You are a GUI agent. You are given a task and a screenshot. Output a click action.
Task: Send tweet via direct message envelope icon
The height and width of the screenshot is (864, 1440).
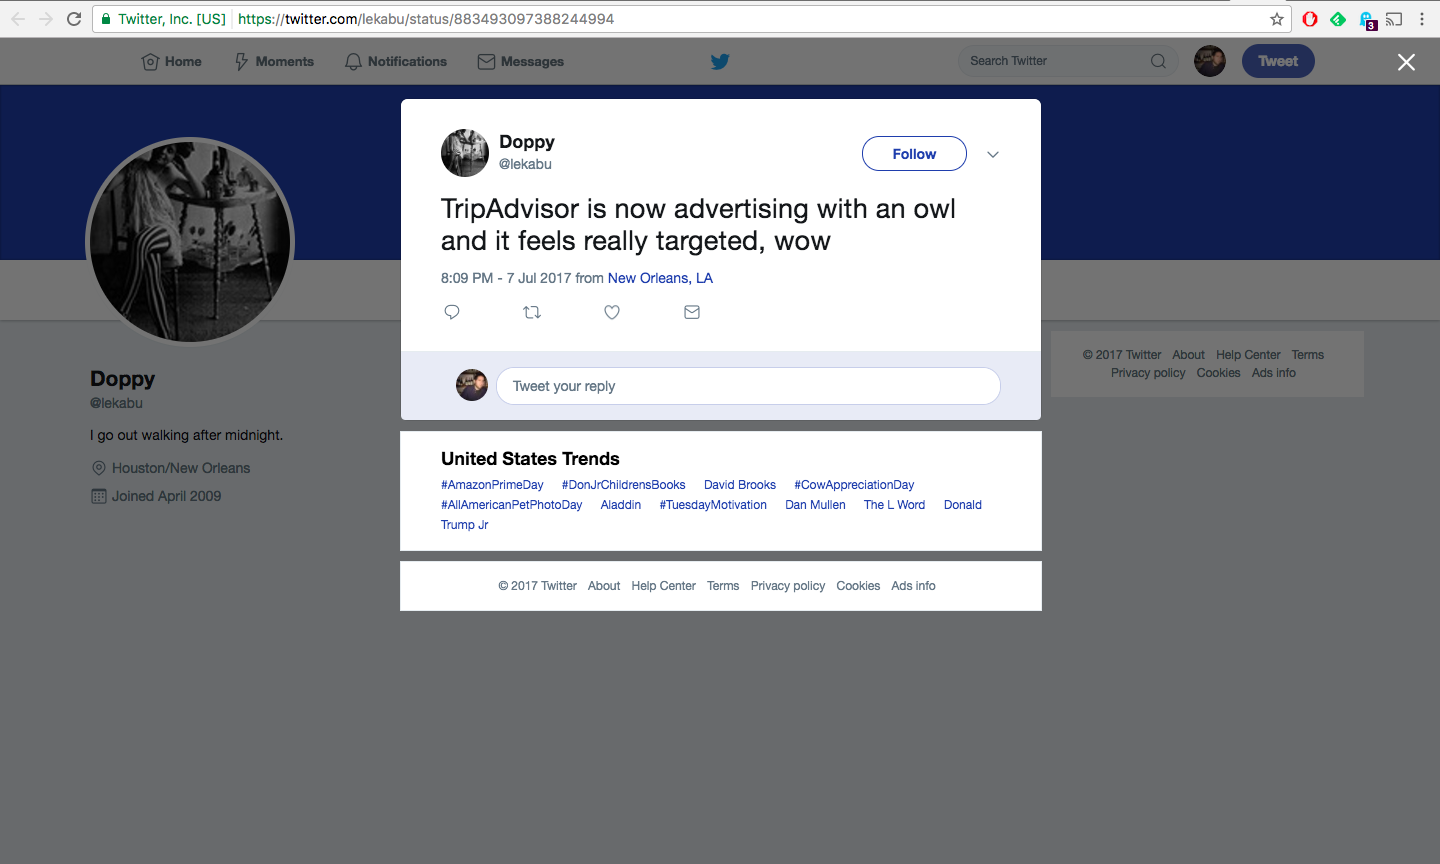pyautogui.click(x=692, y=312)
